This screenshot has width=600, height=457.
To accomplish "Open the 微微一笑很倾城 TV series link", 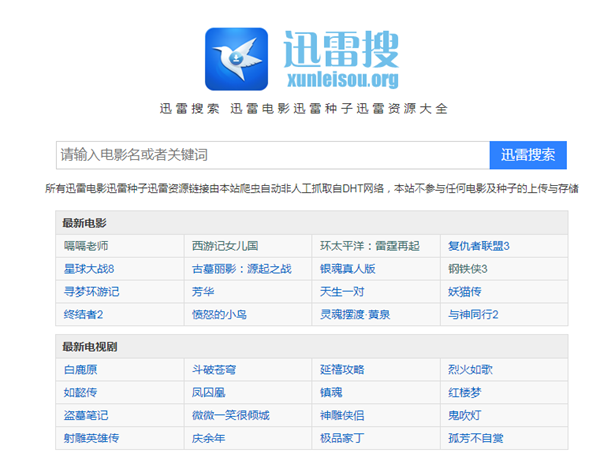I will 230,415.
